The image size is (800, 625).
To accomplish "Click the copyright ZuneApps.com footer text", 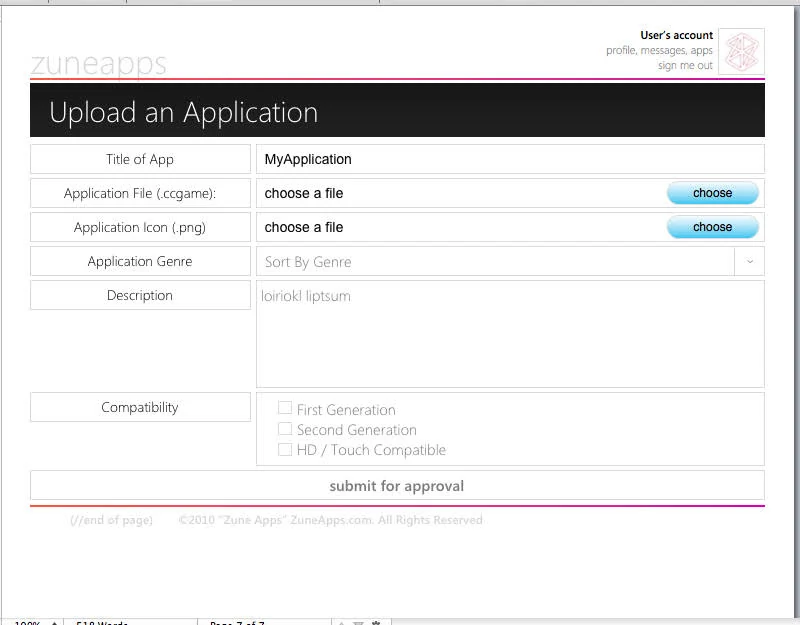I will click(331, 520).
